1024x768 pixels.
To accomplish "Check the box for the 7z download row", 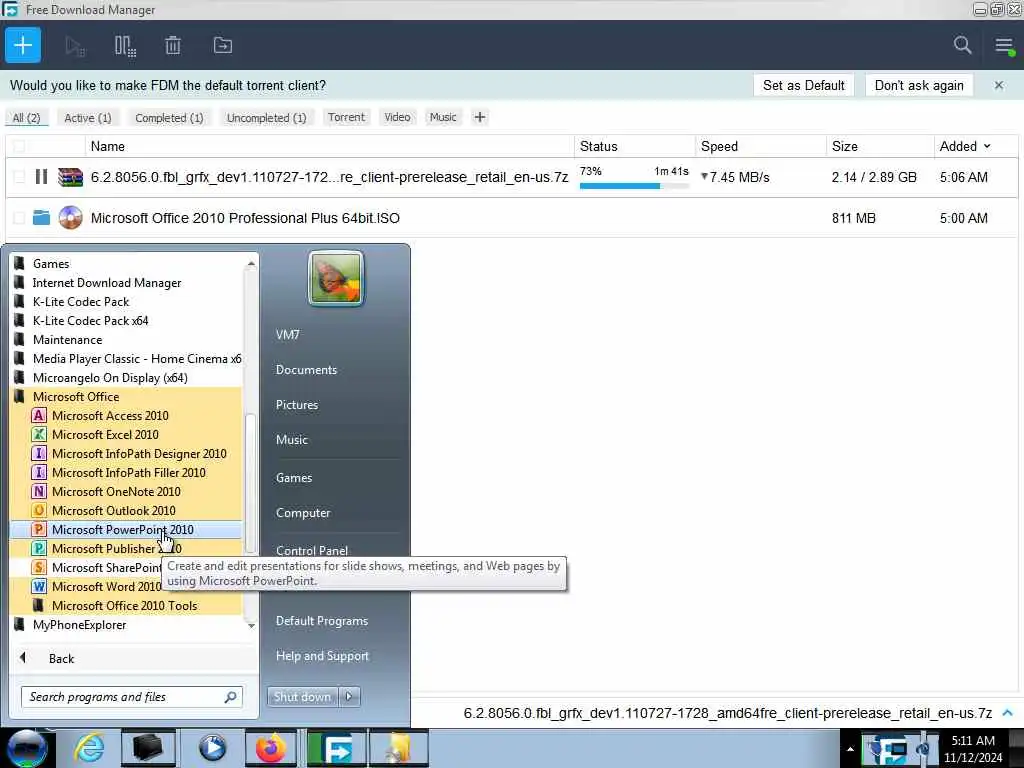I will [19, 177].
